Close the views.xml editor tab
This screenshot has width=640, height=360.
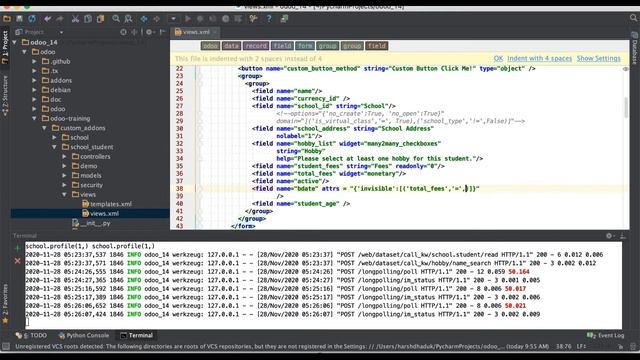tap(215, 32)
